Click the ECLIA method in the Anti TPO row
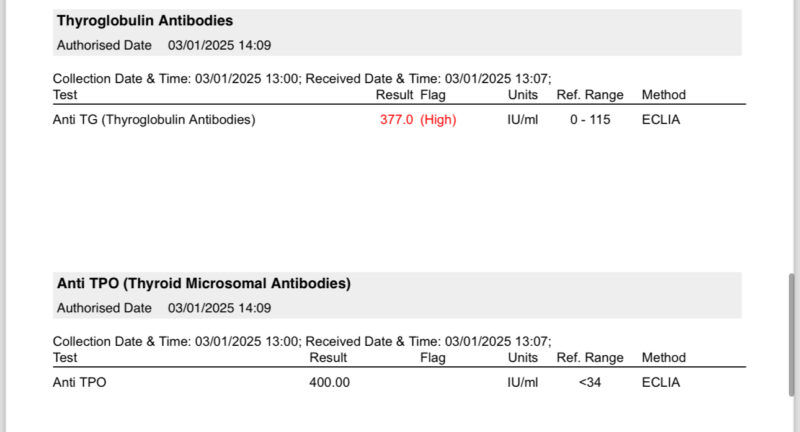The width and height of the screenshot is (800, 432). click(661, 383)
